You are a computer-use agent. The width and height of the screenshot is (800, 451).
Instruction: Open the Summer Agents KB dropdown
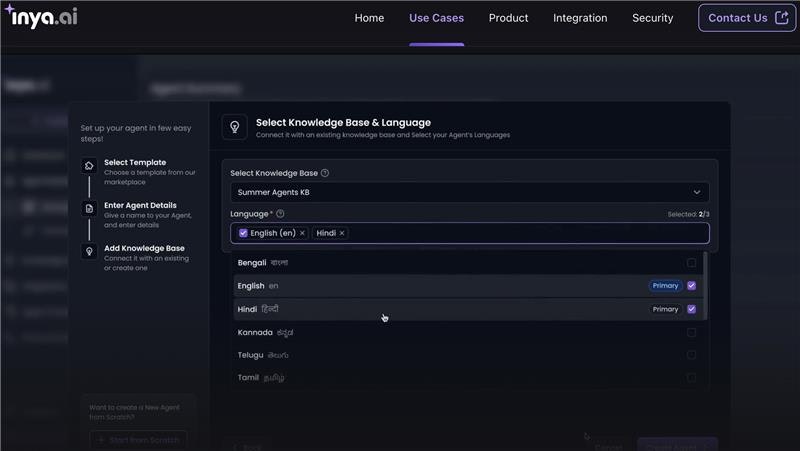pyautogui.click(x=469, y=192)
